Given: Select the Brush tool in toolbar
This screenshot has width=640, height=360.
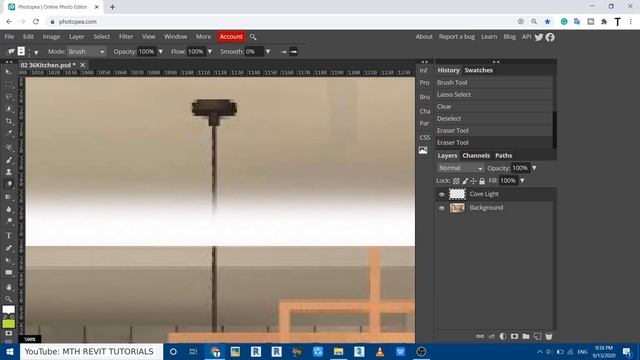Looking at the screenshot, I should click(x=9, y=160).
